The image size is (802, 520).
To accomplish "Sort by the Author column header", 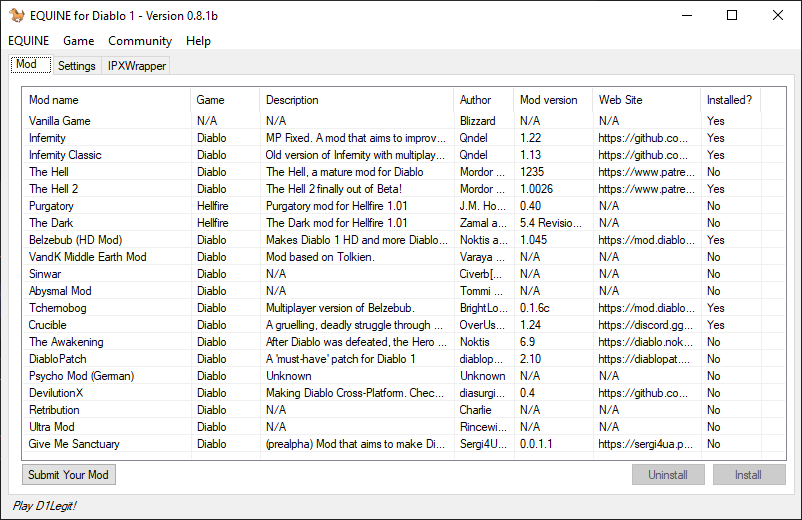I will click(483, 100).
